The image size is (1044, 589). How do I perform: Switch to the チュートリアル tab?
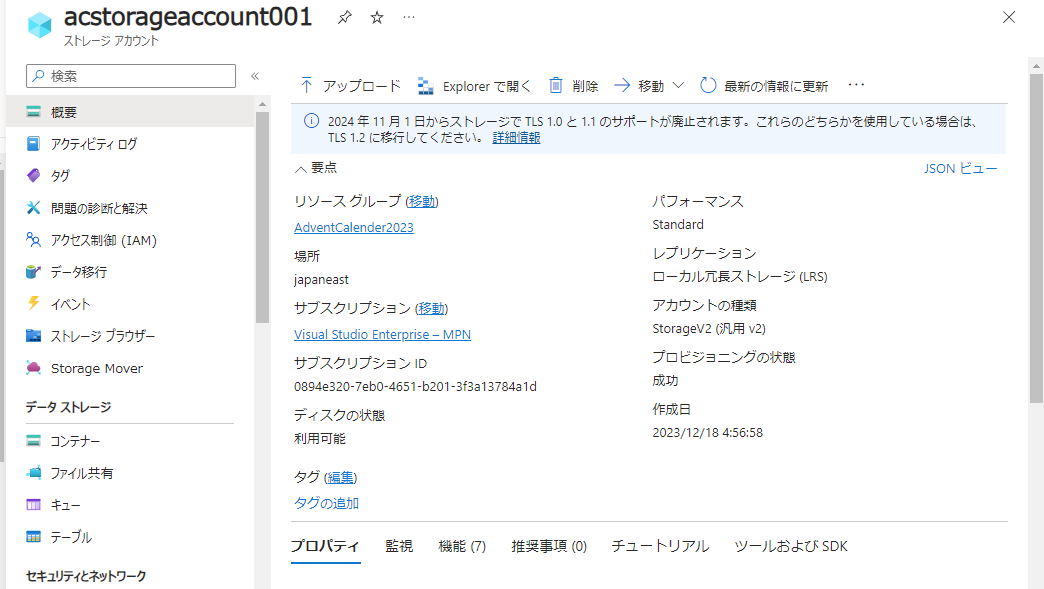point(660,546)
